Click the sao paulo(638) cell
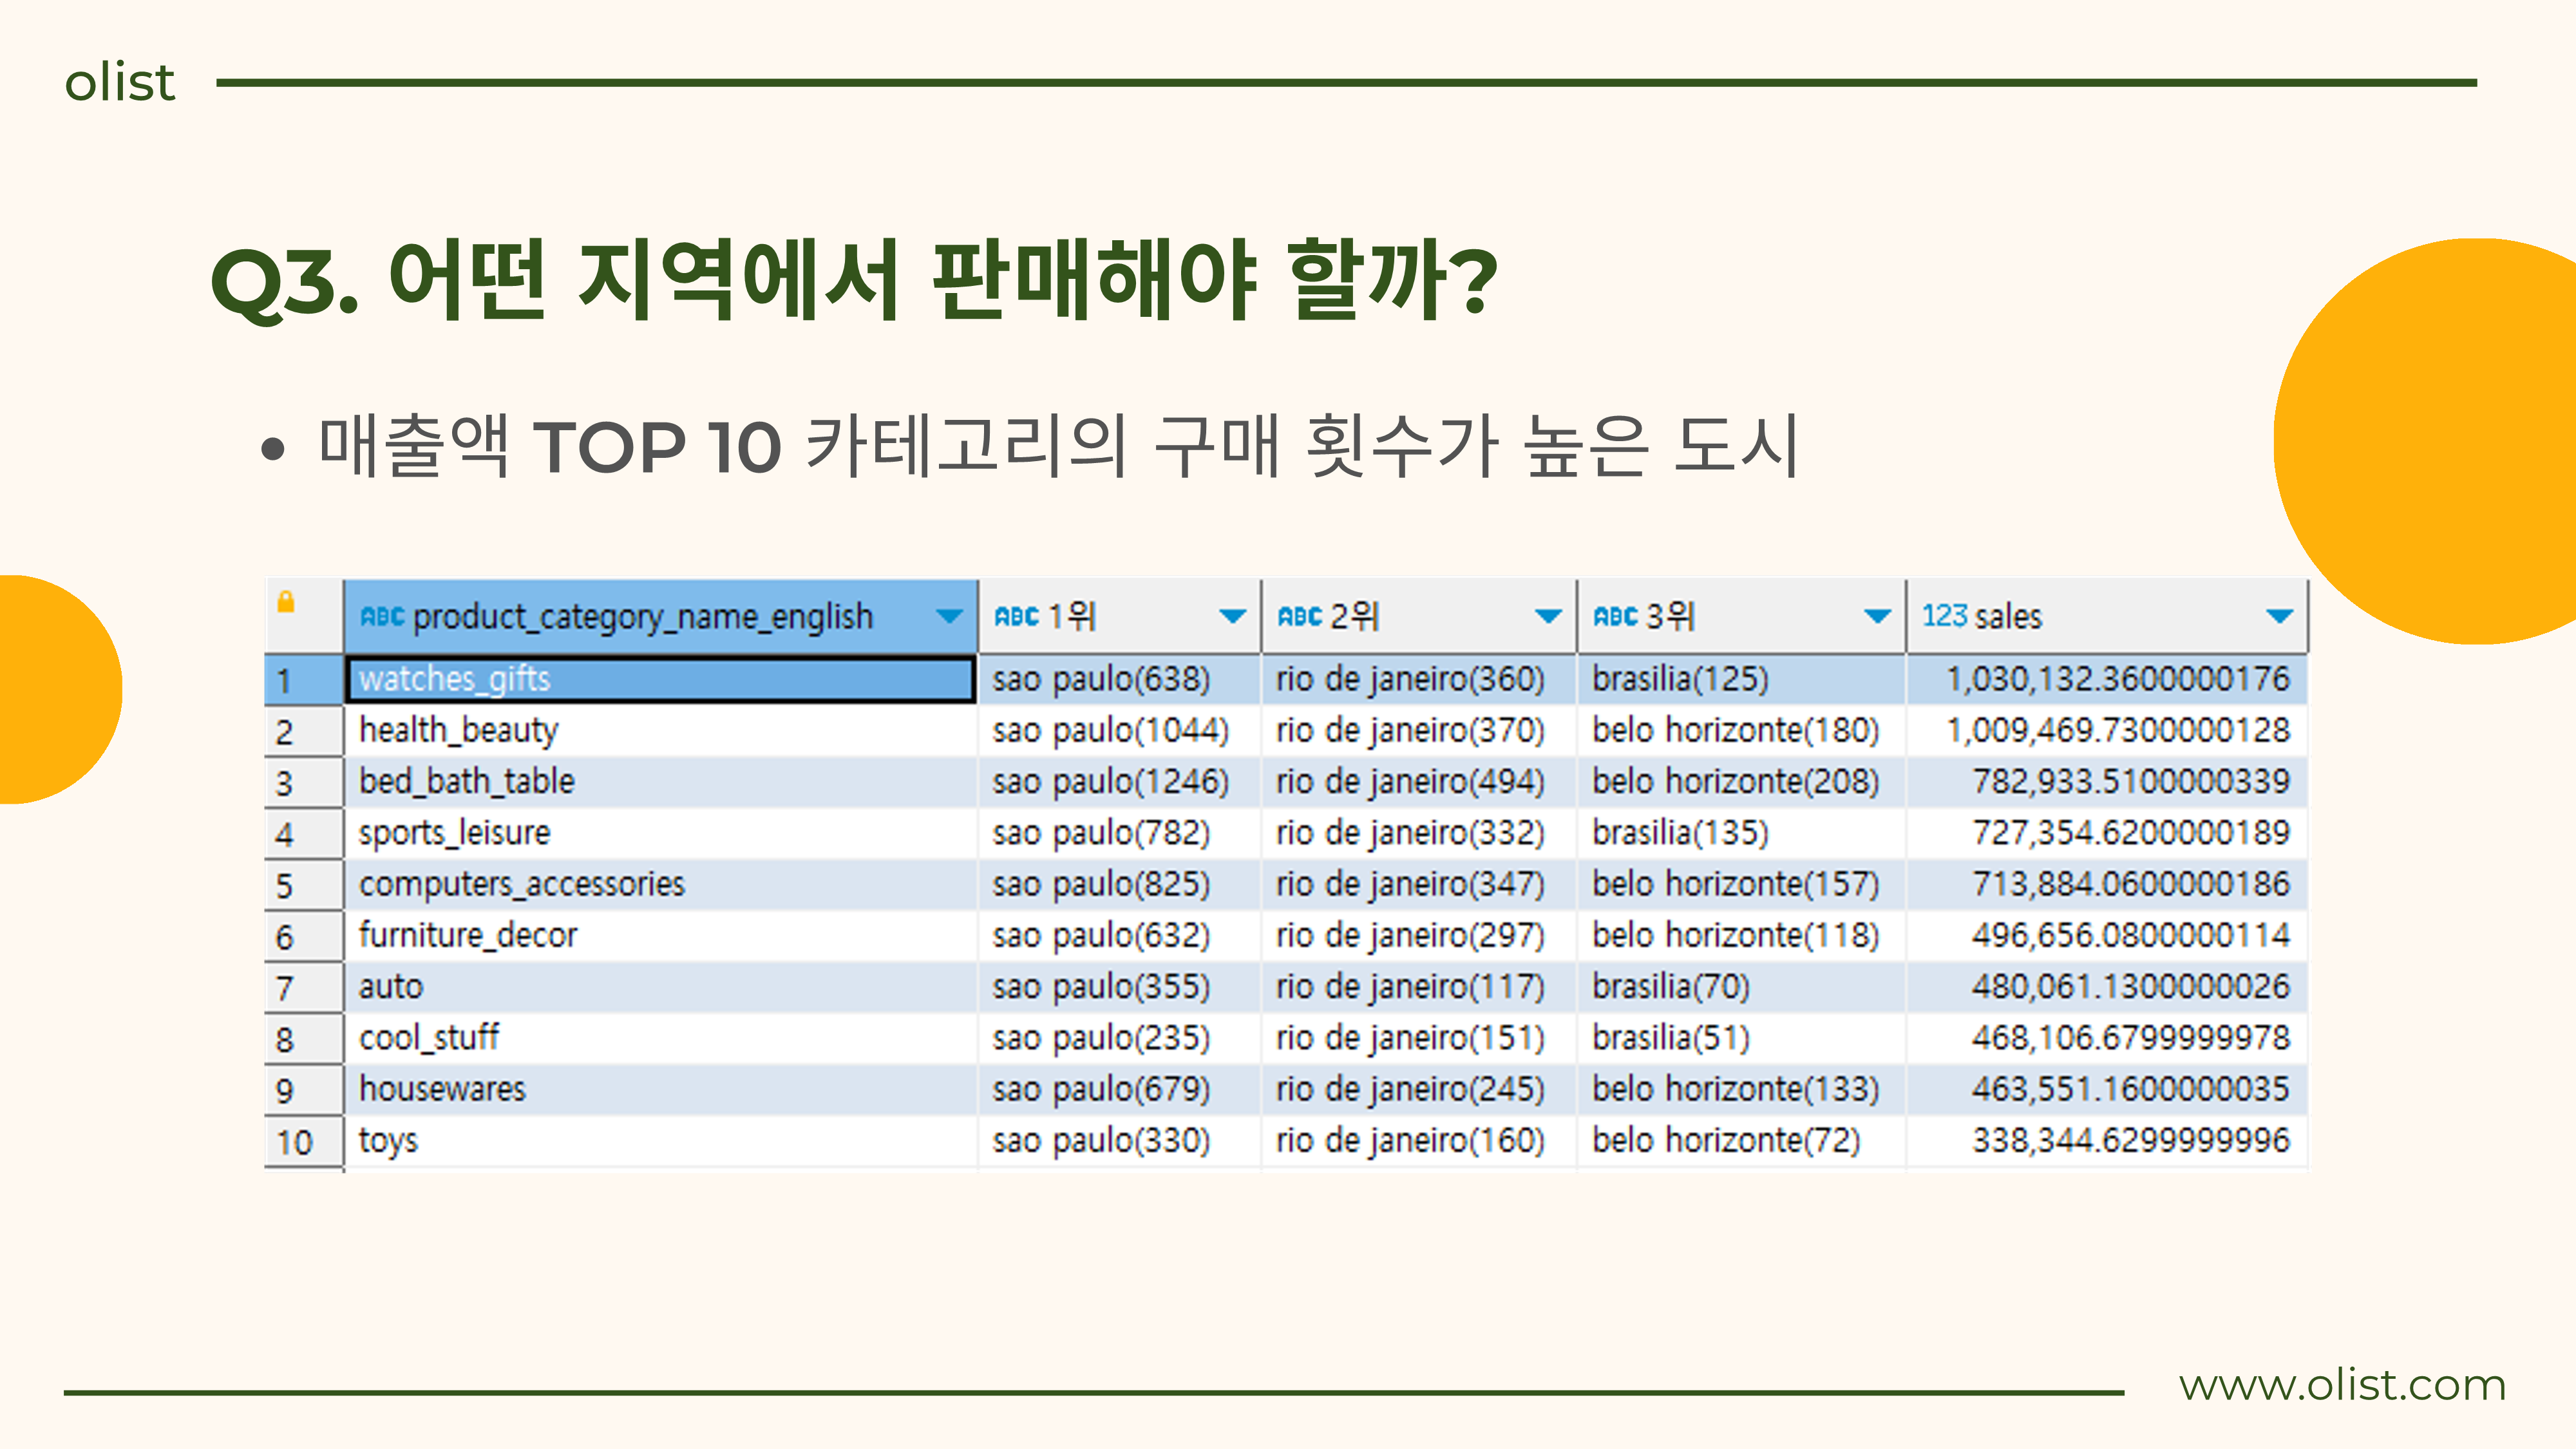Image resolution: width=2576 pixels, height=1449 pixels. click(1119, 679)
